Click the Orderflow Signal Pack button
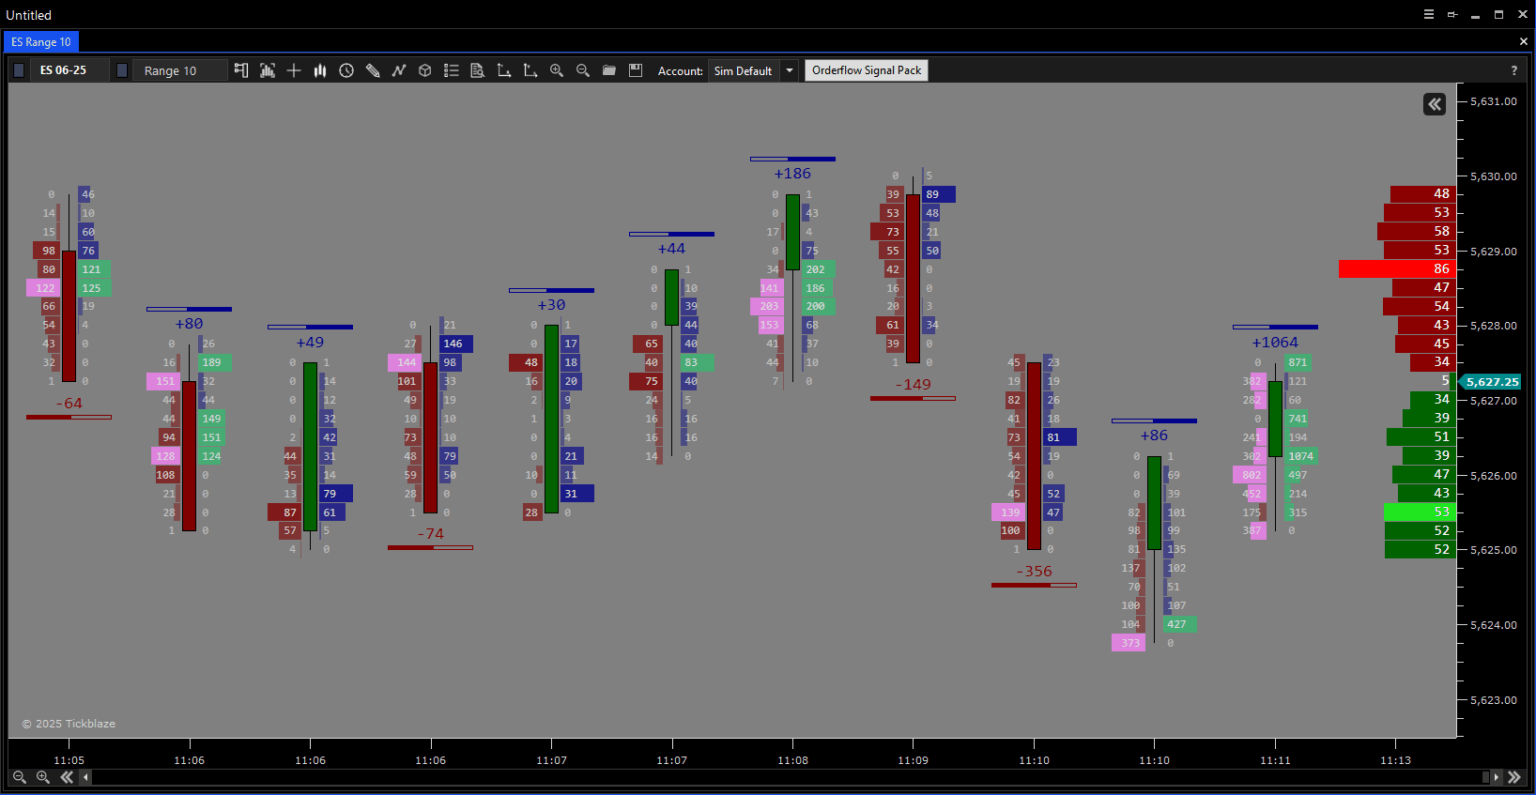This screenshot has width=1536, height=795. pos(866,70)
